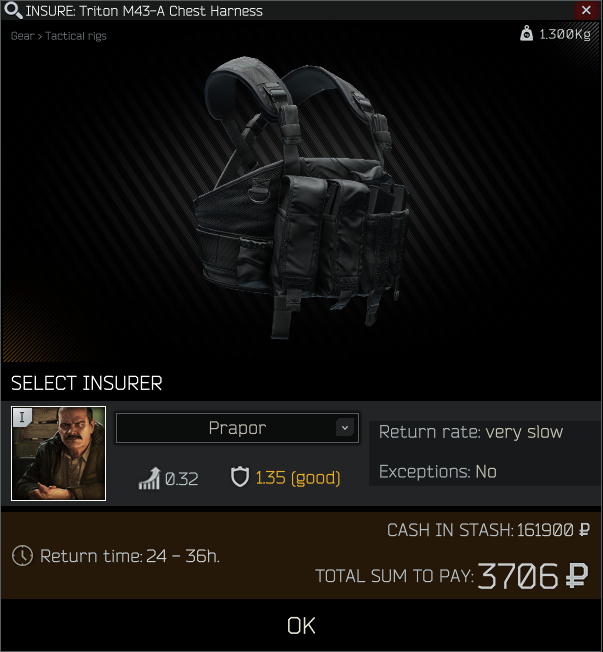Click the total sum 3706 amount
This screenshot has width=603, height=652.
pos(533,576)
